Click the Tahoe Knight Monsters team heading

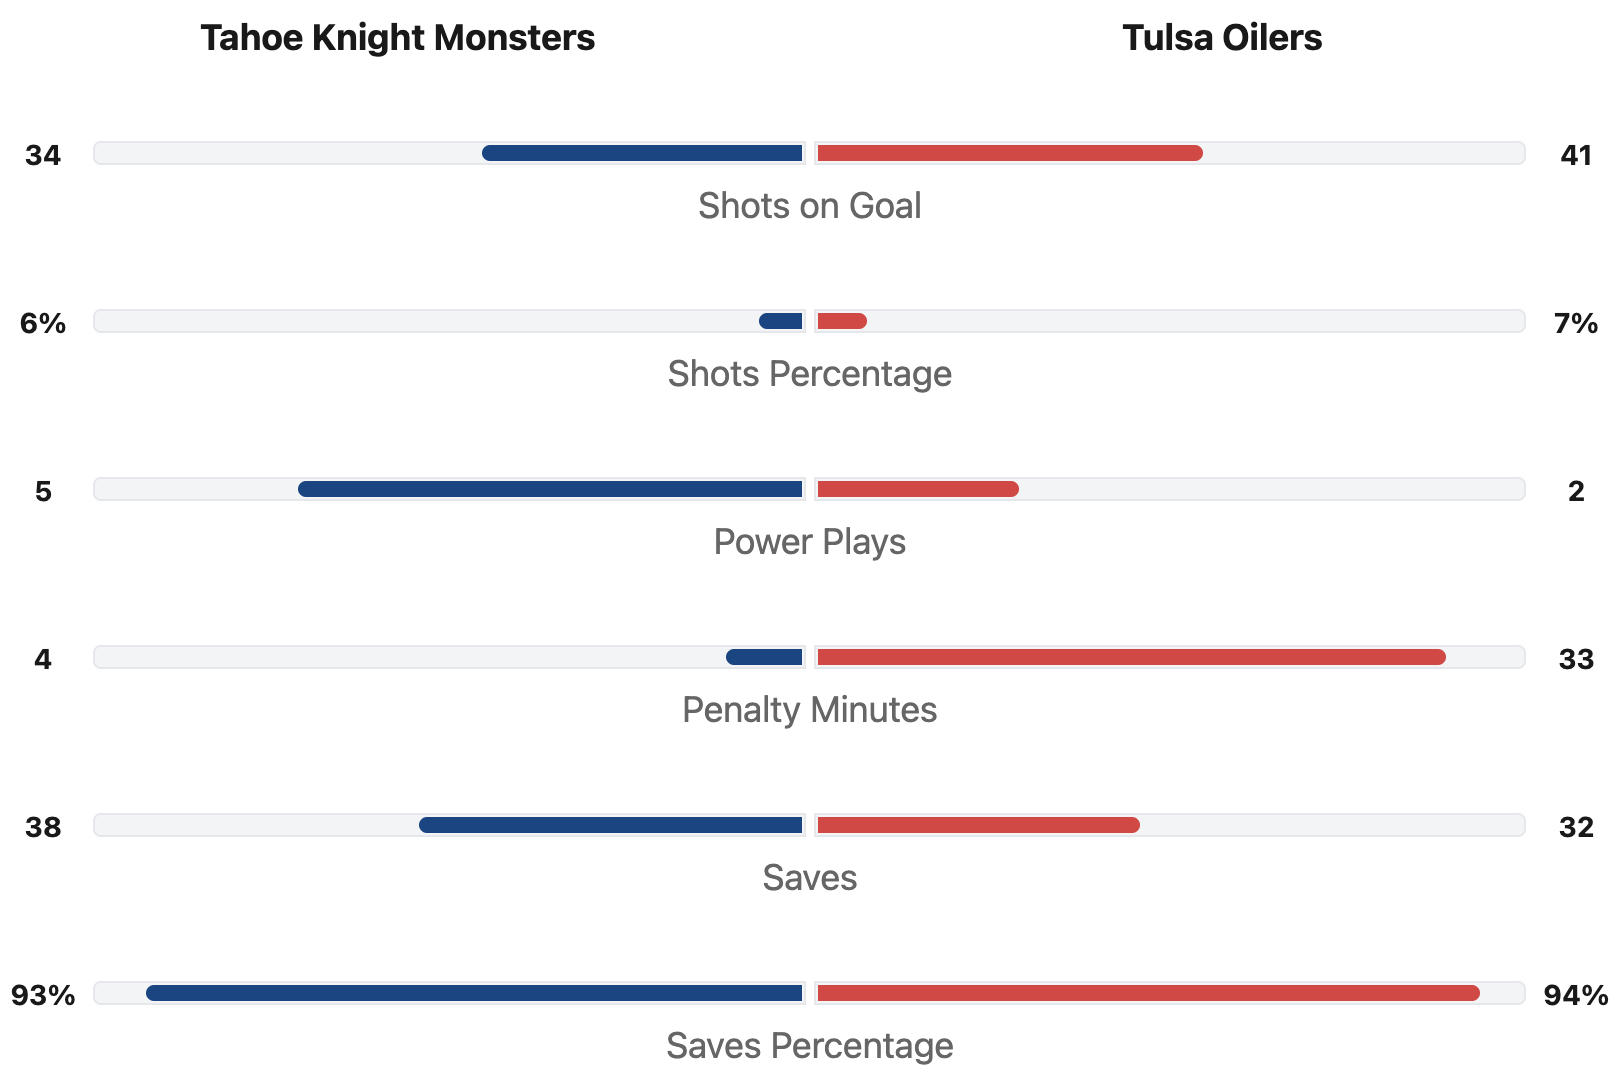coord(397,38)
